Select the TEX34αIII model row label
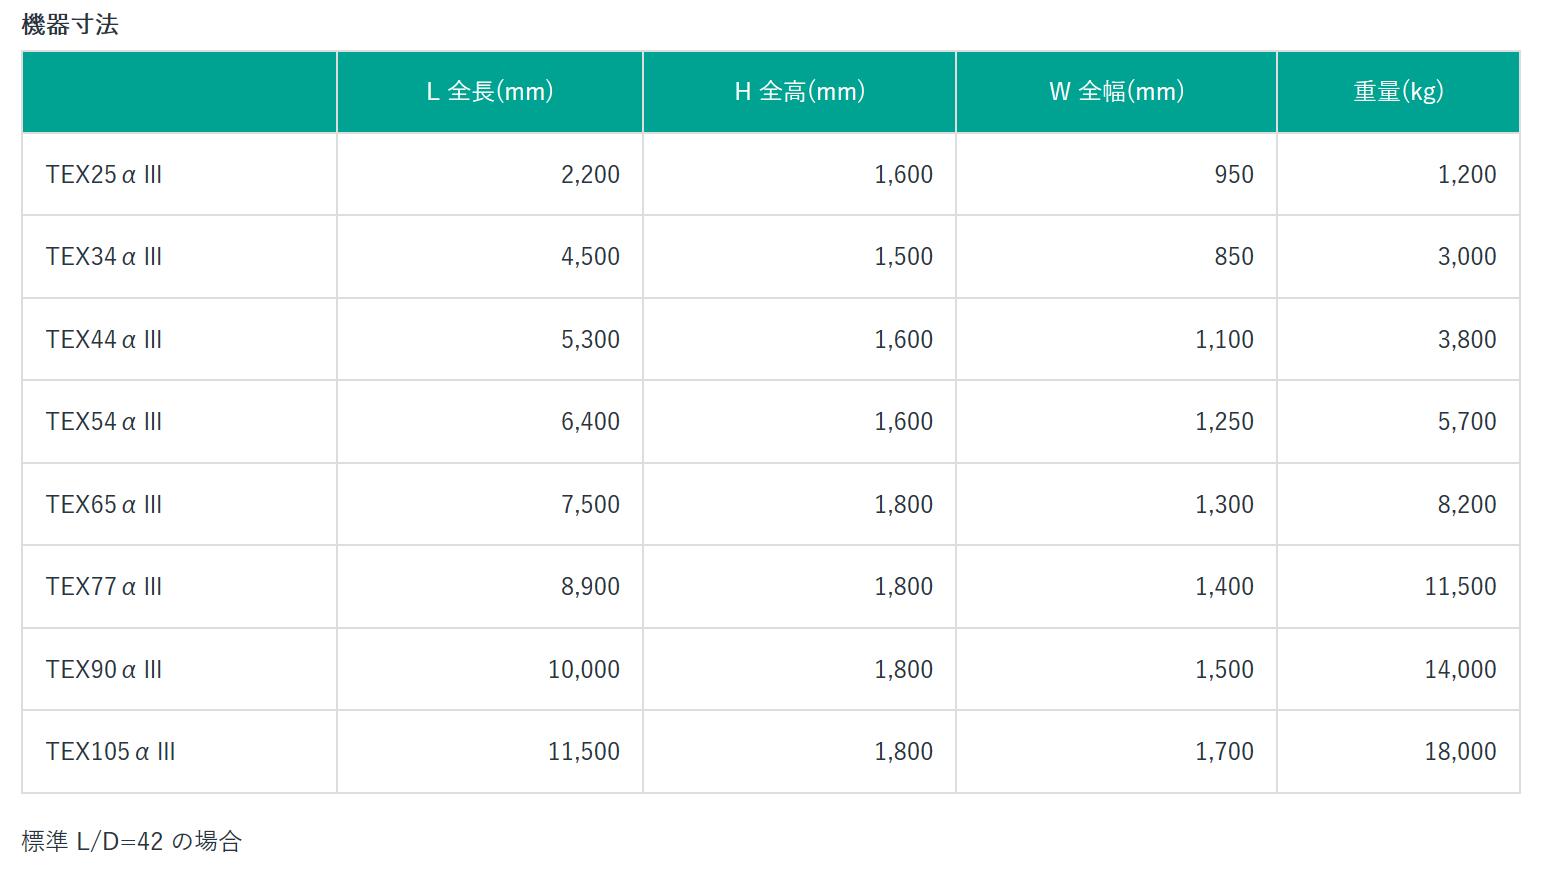The width and height of the screenshot is (1549, 876). pyautogui.click(x=104, y=257)
